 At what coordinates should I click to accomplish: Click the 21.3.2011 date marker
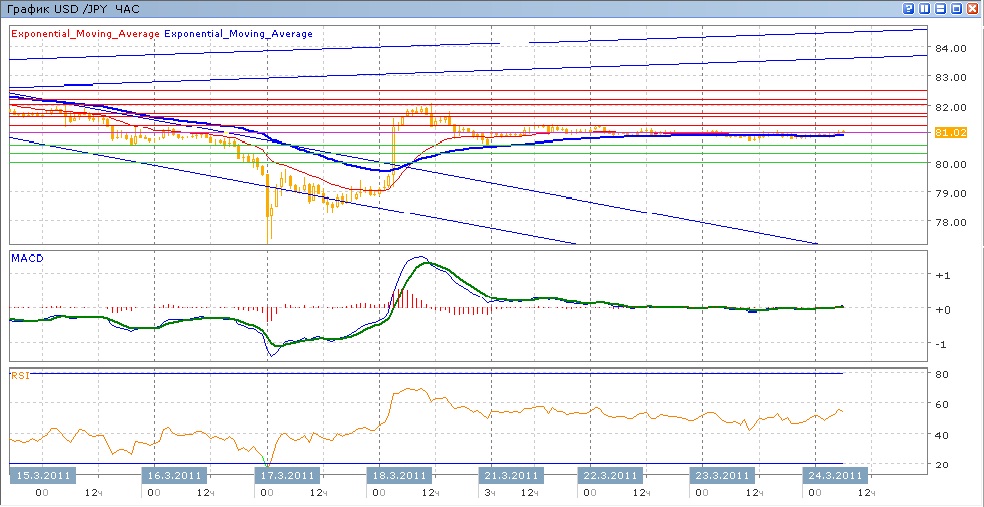tap(511, 475)
